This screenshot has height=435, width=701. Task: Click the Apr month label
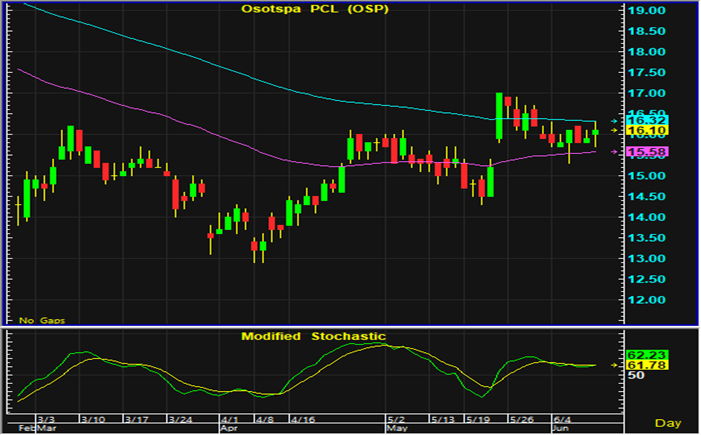coord(229,428)
